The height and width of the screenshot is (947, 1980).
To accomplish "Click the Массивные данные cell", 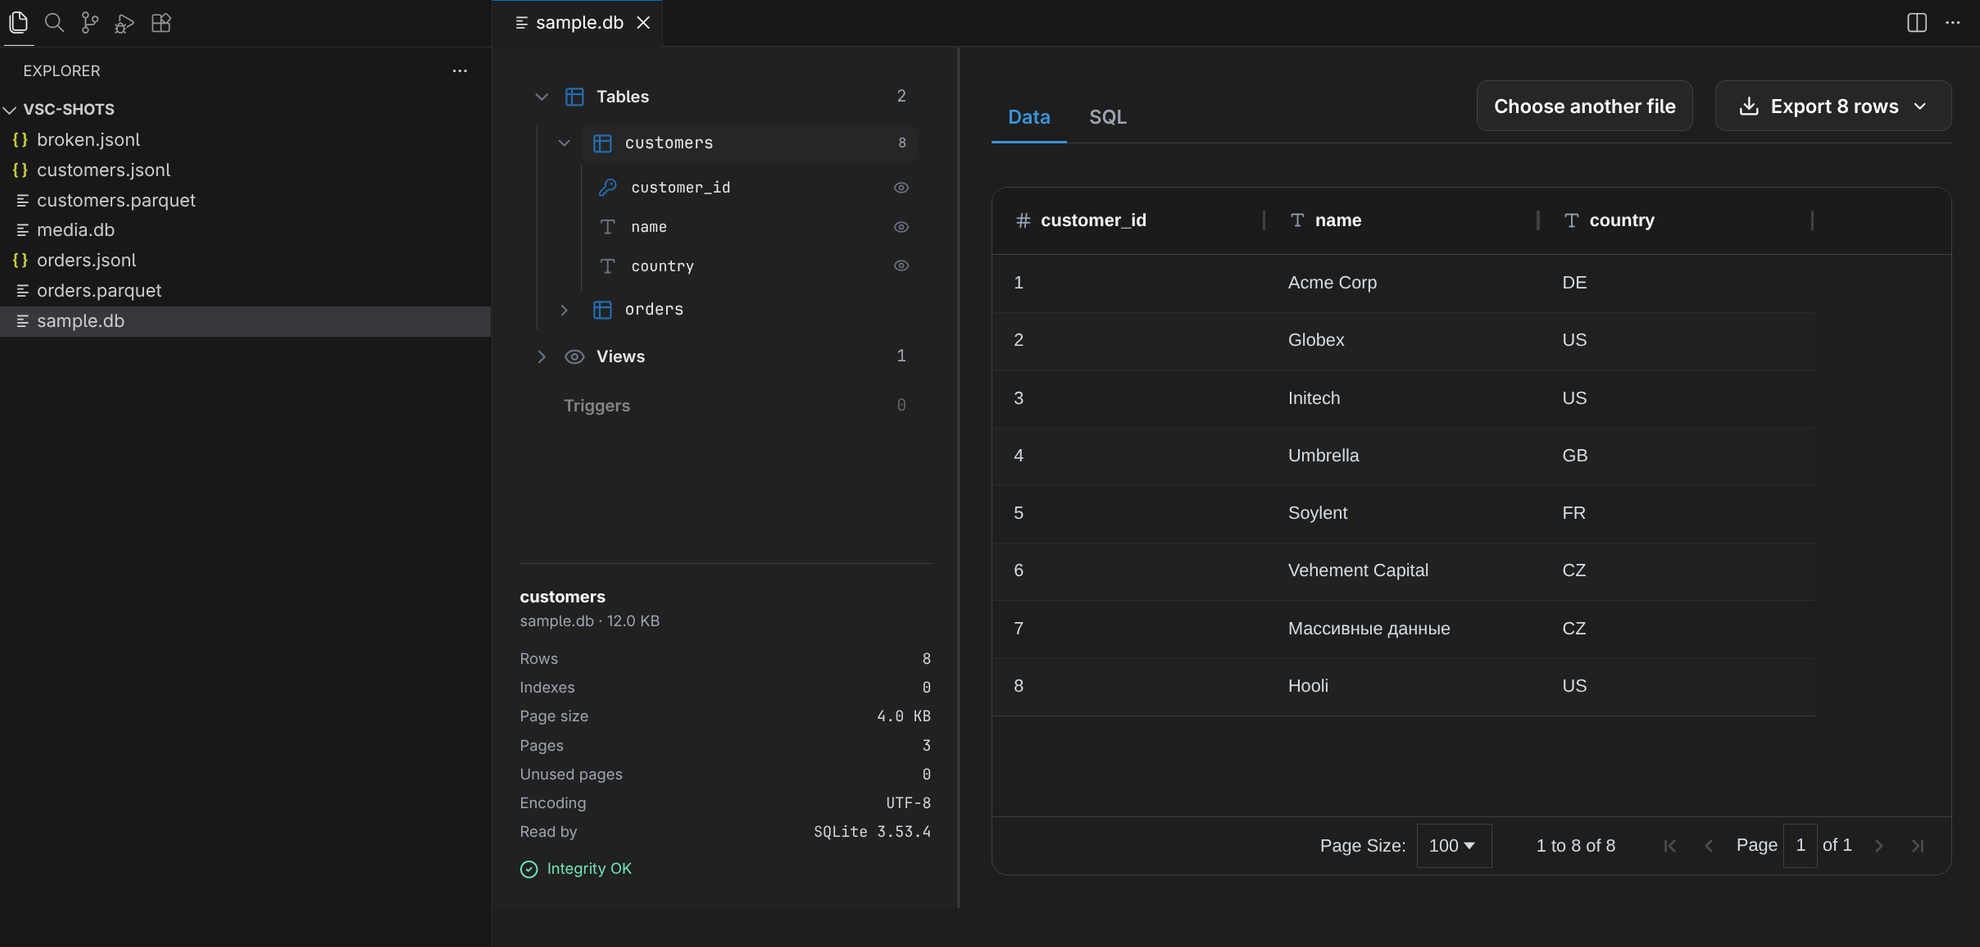I will coord(1402,629).
